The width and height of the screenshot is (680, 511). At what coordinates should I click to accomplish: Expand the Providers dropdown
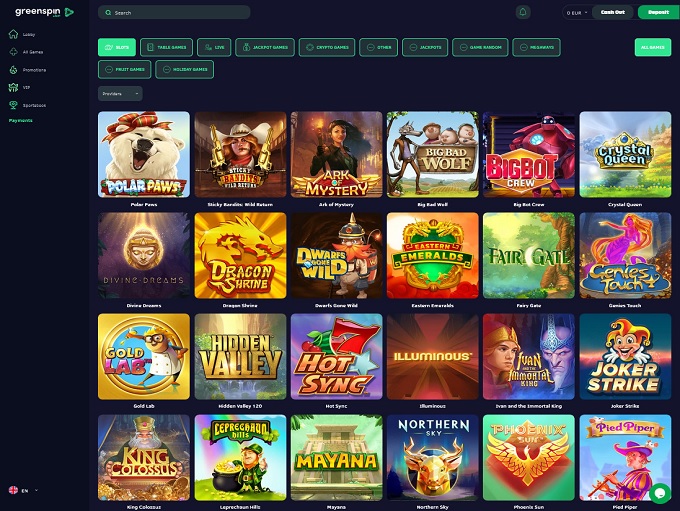pos(120,94)
